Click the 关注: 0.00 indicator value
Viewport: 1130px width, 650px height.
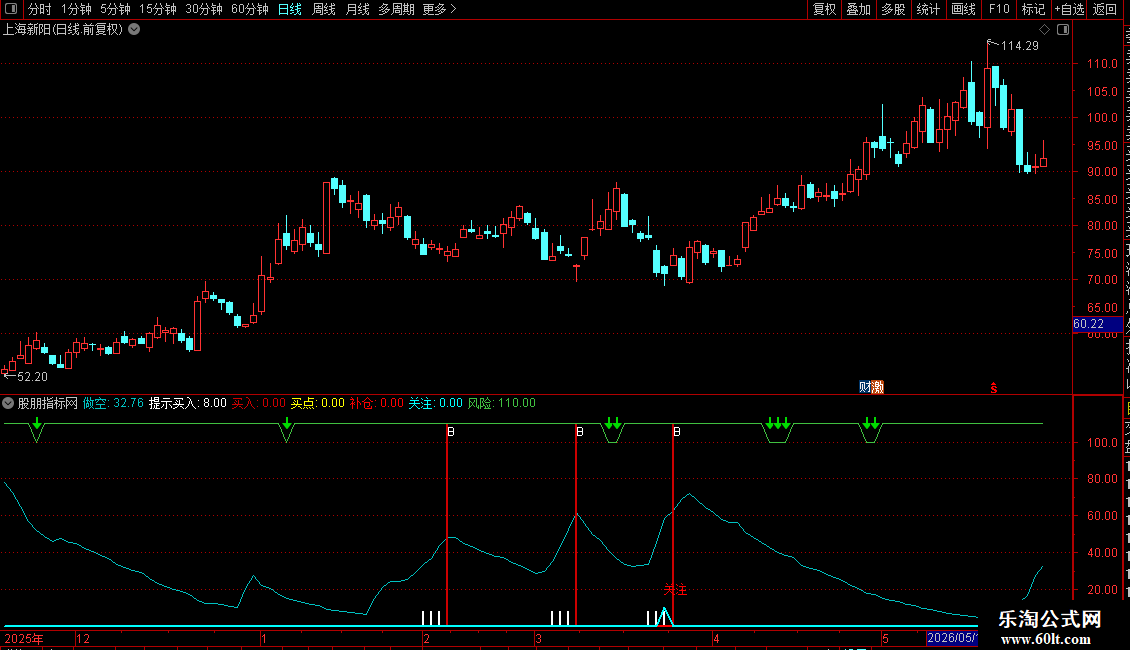click(435, 403)
